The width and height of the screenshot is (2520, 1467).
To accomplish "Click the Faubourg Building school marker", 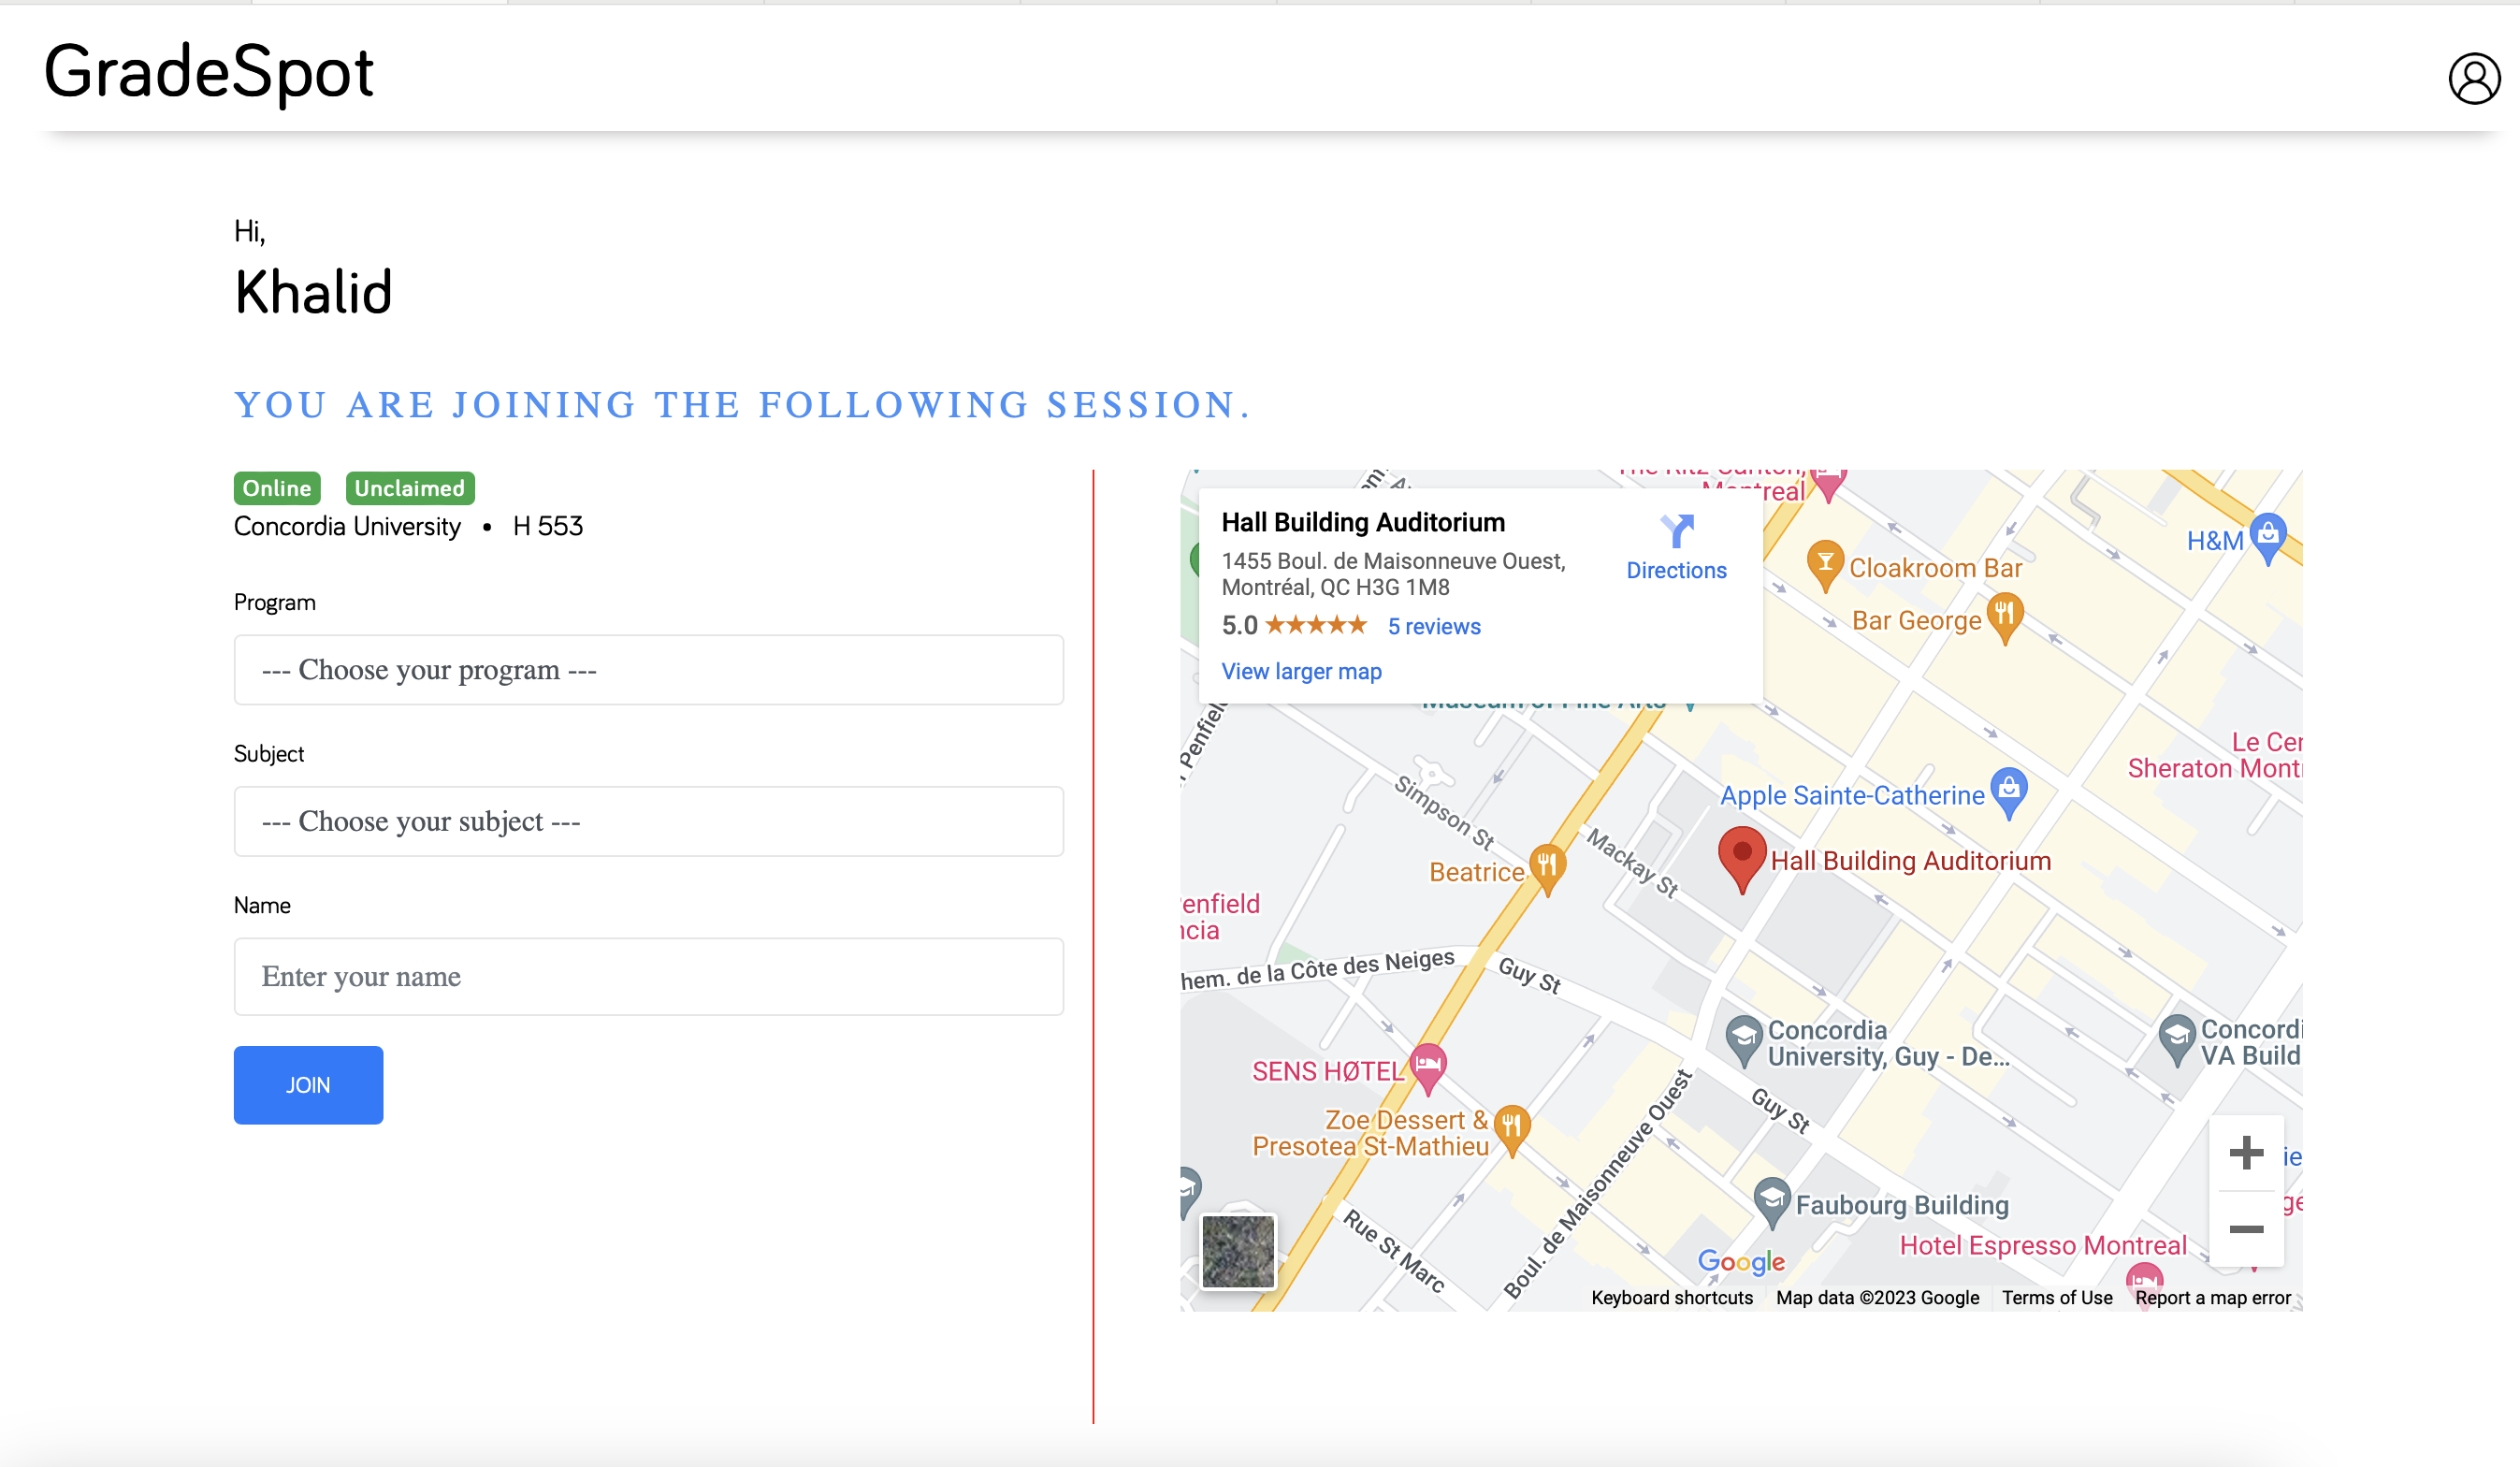I will (x=1771, y=1198).
